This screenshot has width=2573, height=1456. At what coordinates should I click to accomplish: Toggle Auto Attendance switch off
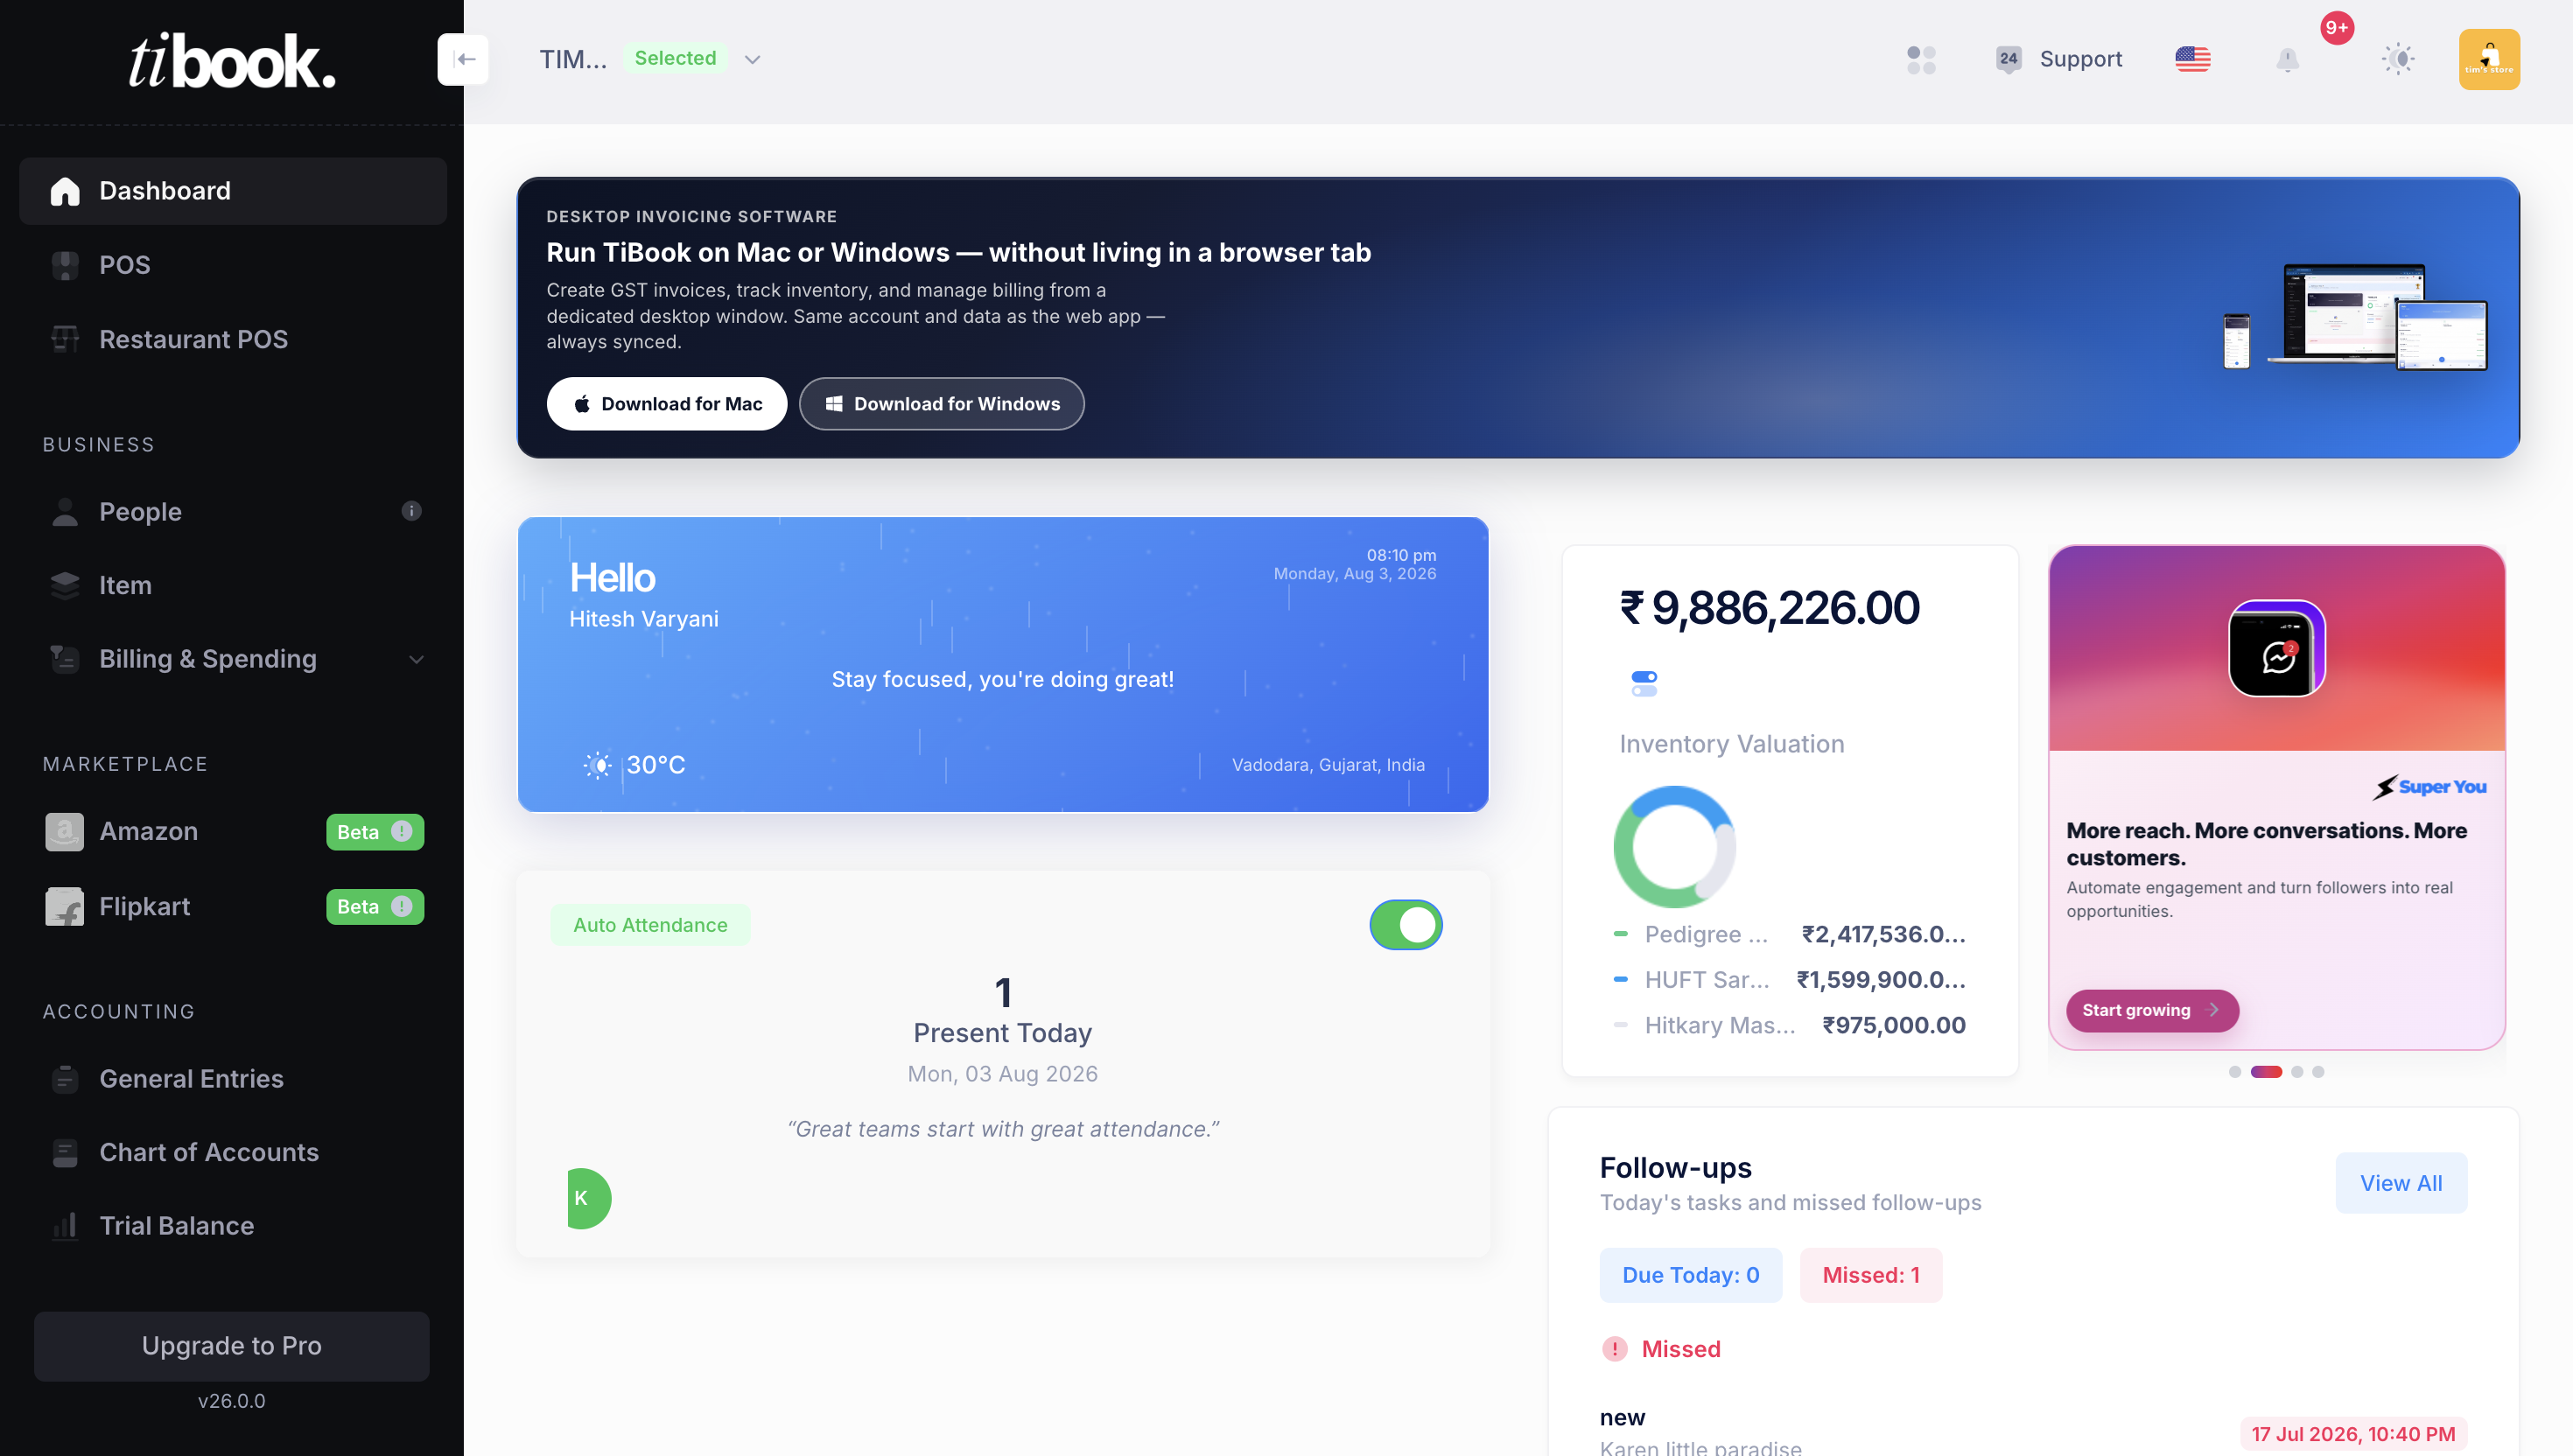pyautogui.click(x=1405, y=925)
